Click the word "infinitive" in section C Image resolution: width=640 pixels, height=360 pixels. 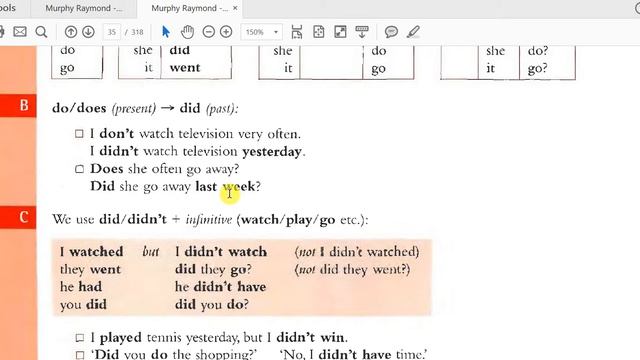(209, 220)
